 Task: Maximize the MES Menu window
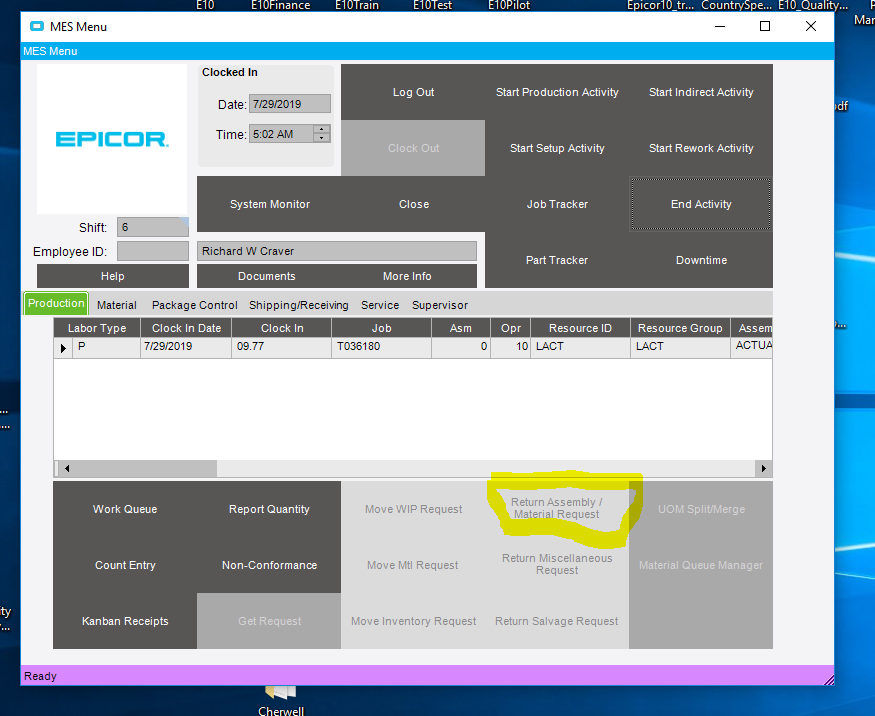click(765, 26)
